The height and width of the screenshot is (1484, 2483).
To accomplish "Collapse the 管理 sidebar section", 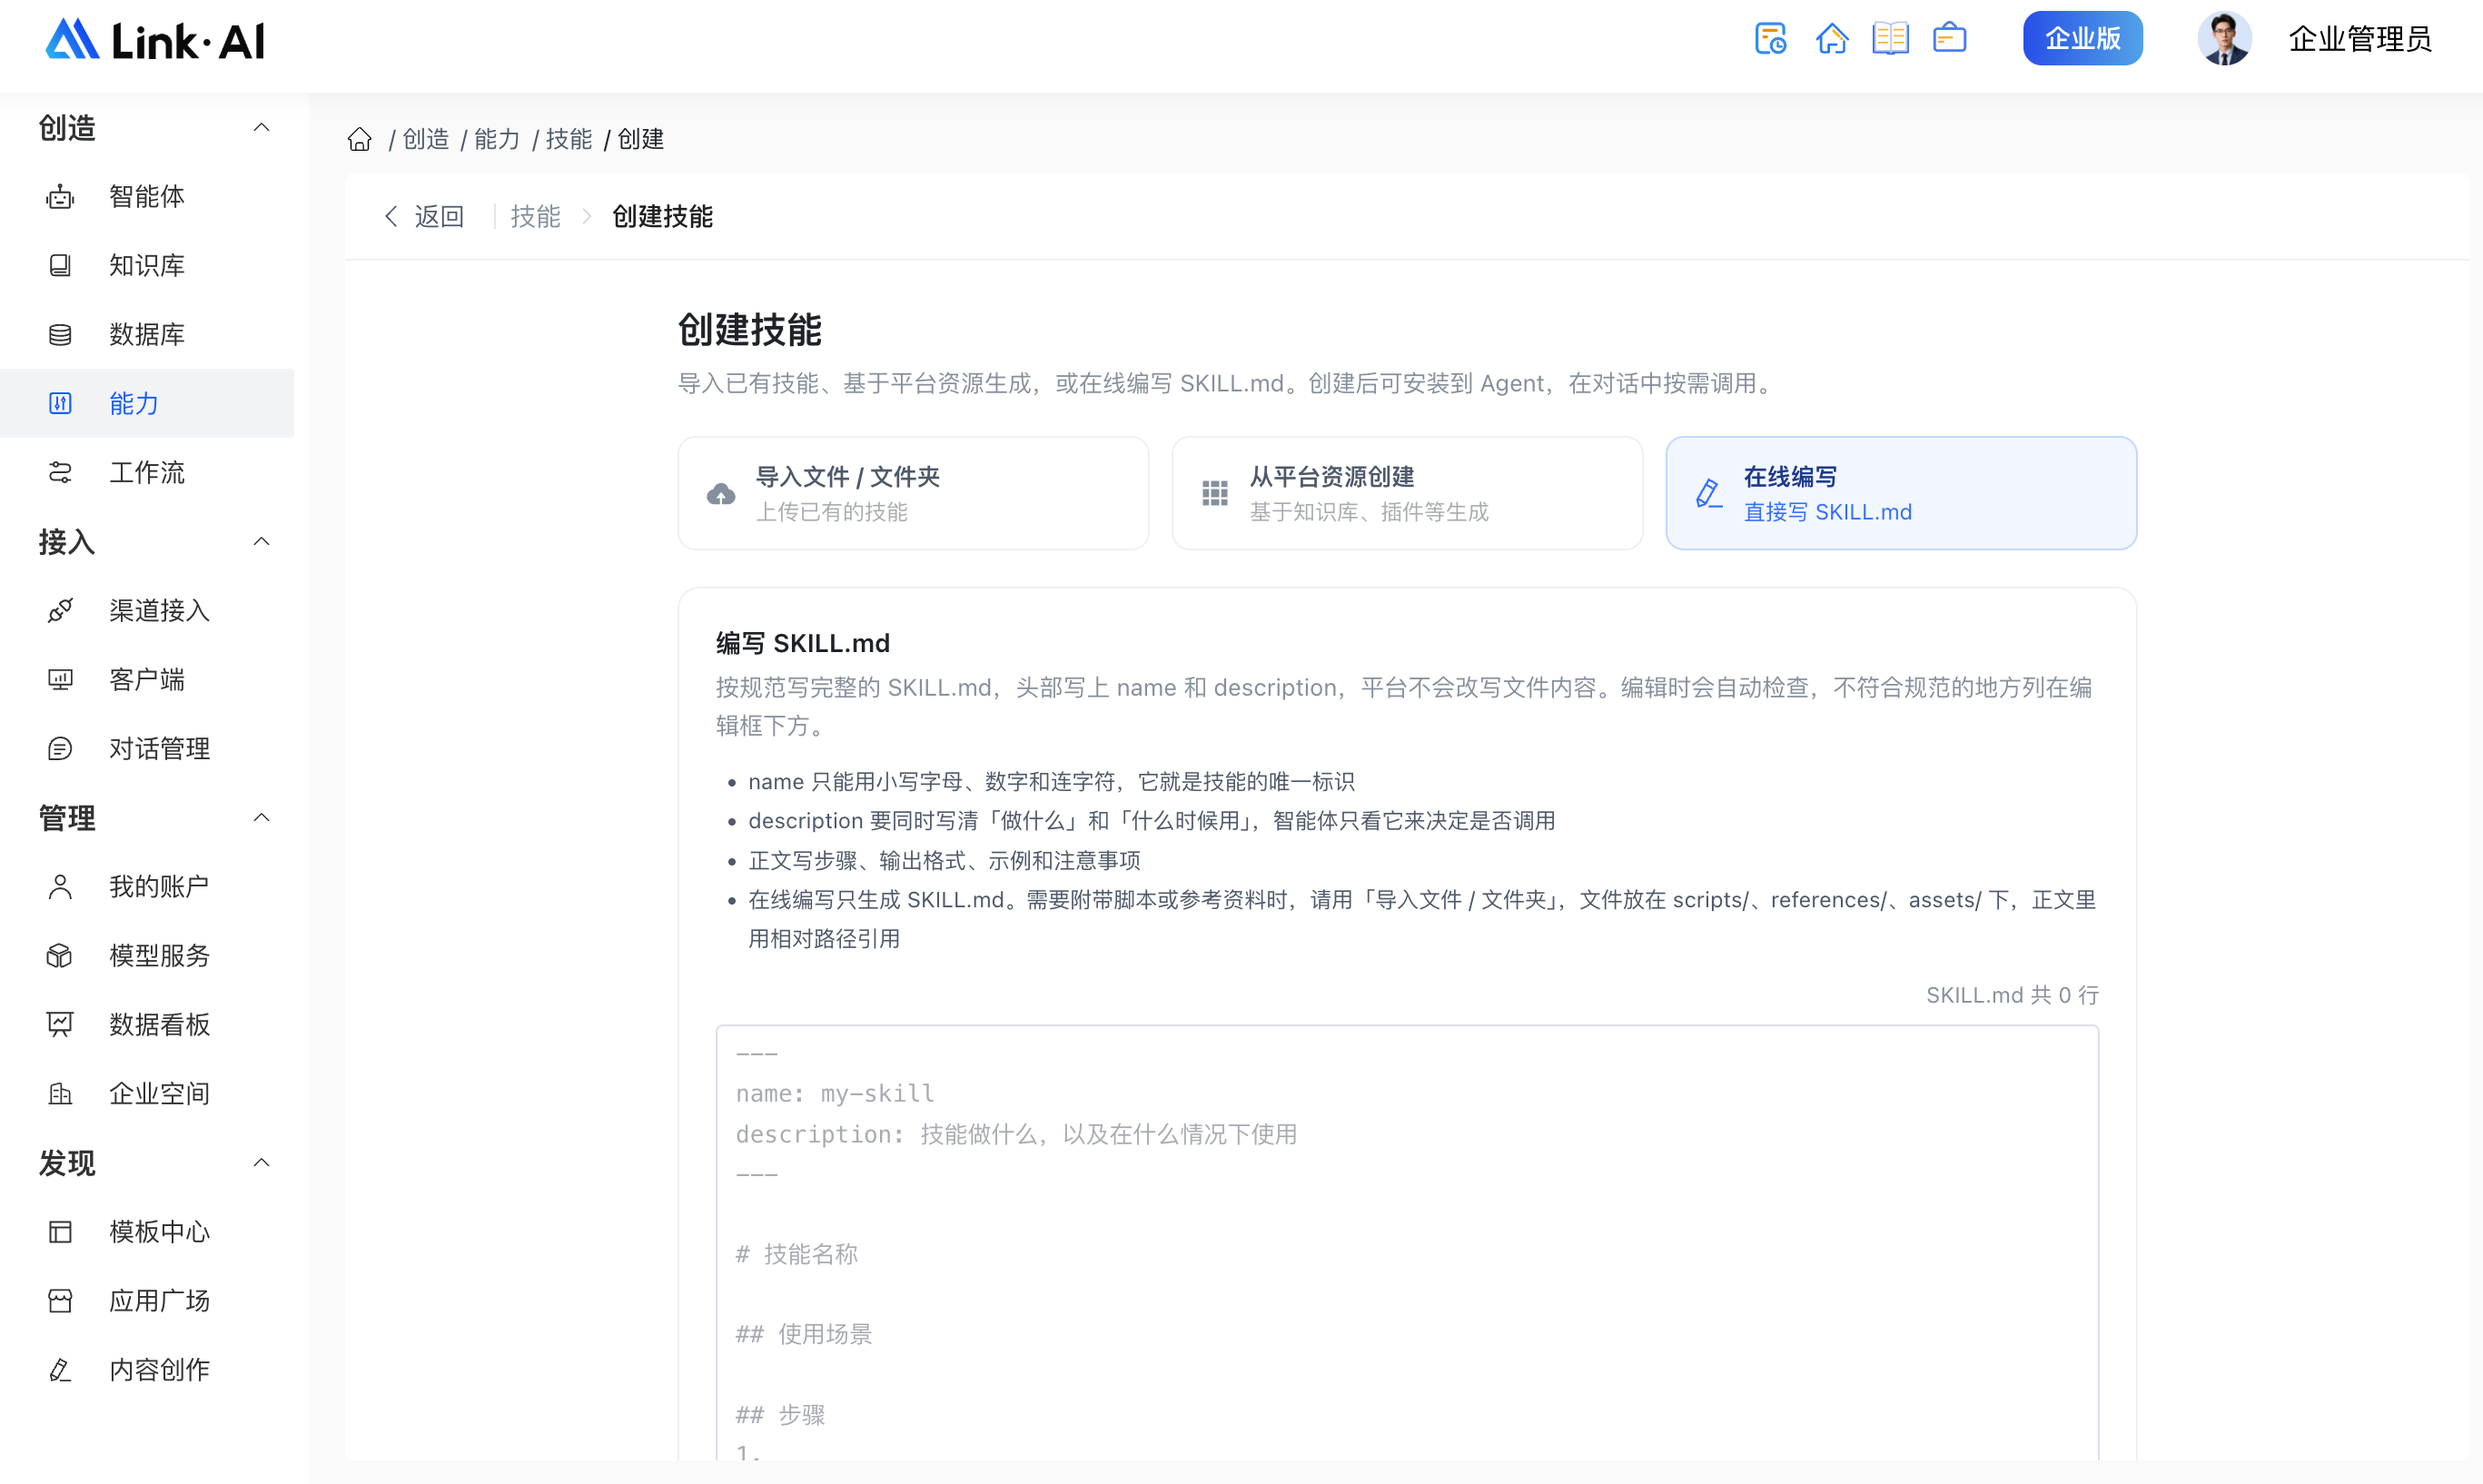I will click(x=262, y=817).
